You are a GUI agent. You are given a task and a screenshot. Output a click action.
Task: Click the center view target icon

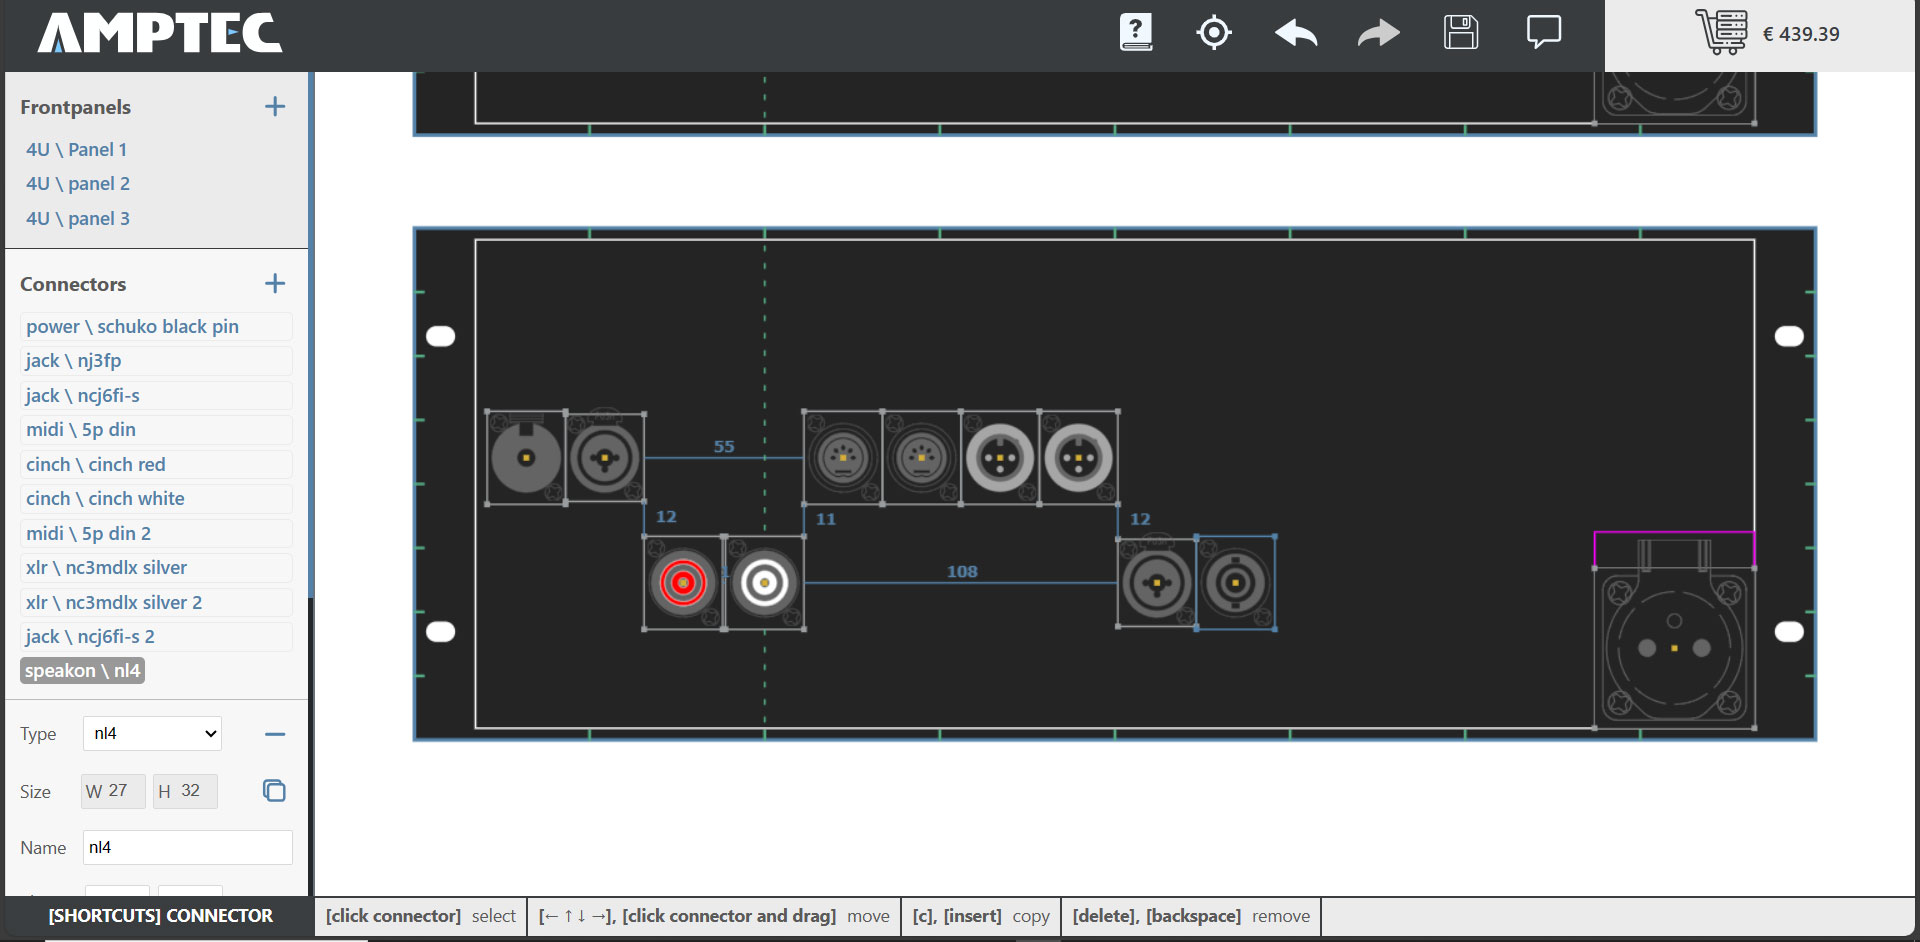click(1213, 33)
